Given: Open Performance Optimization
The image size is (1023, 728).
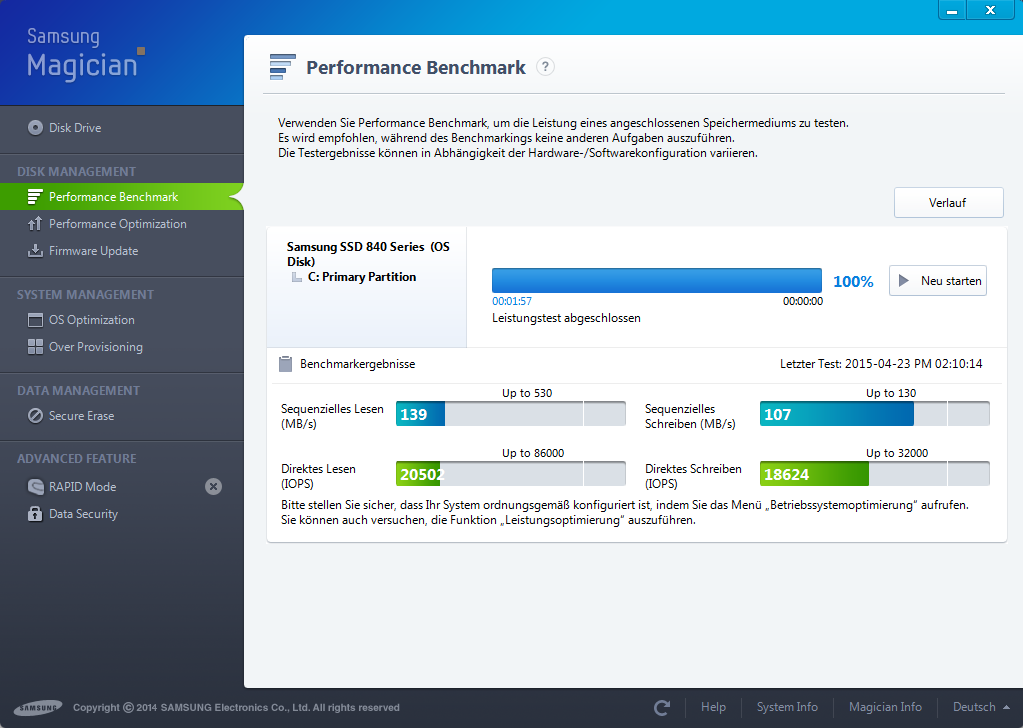Looking at the screenshot, I should [117, 224].
